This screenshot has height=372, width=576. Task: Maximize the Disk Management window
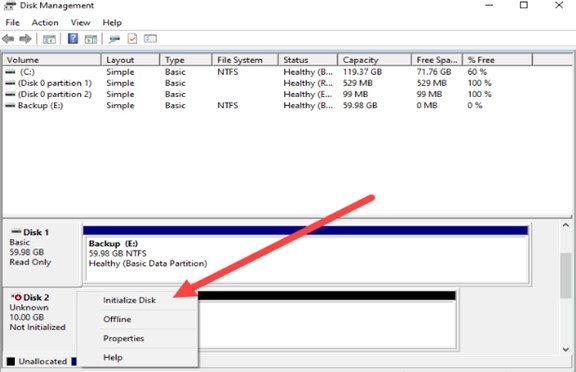click(x=524, y=6)
